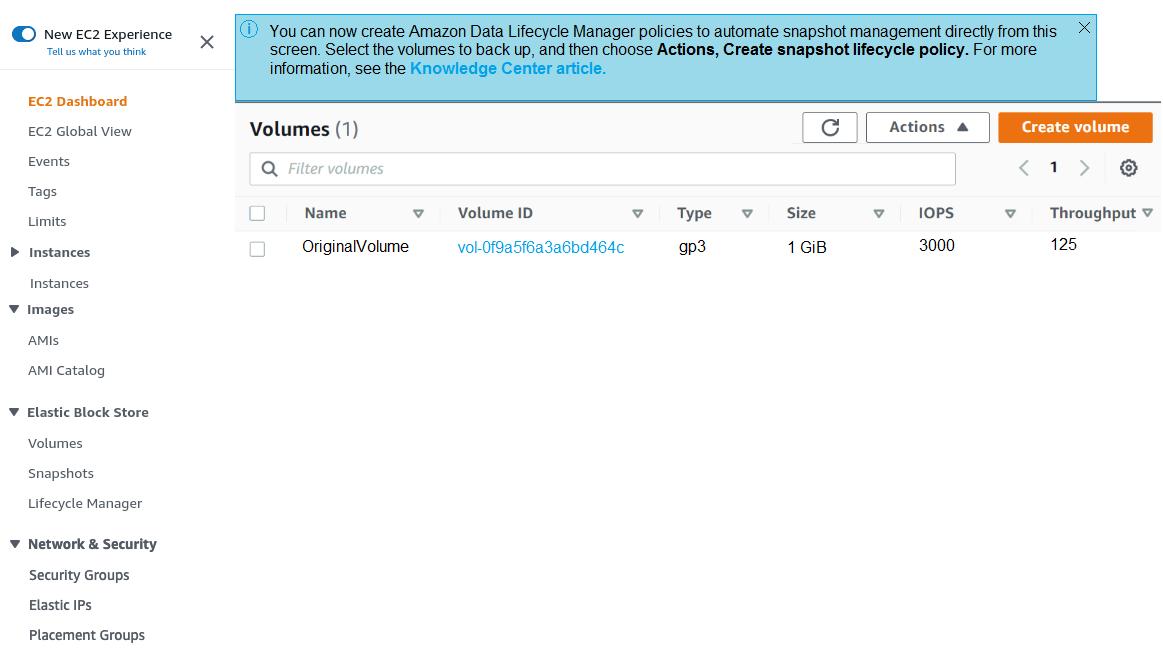Screen dimensions: 1163x651
Task: Click the search magnifier icon in filter
Action: pyautogui.click(x=269, y=169)
